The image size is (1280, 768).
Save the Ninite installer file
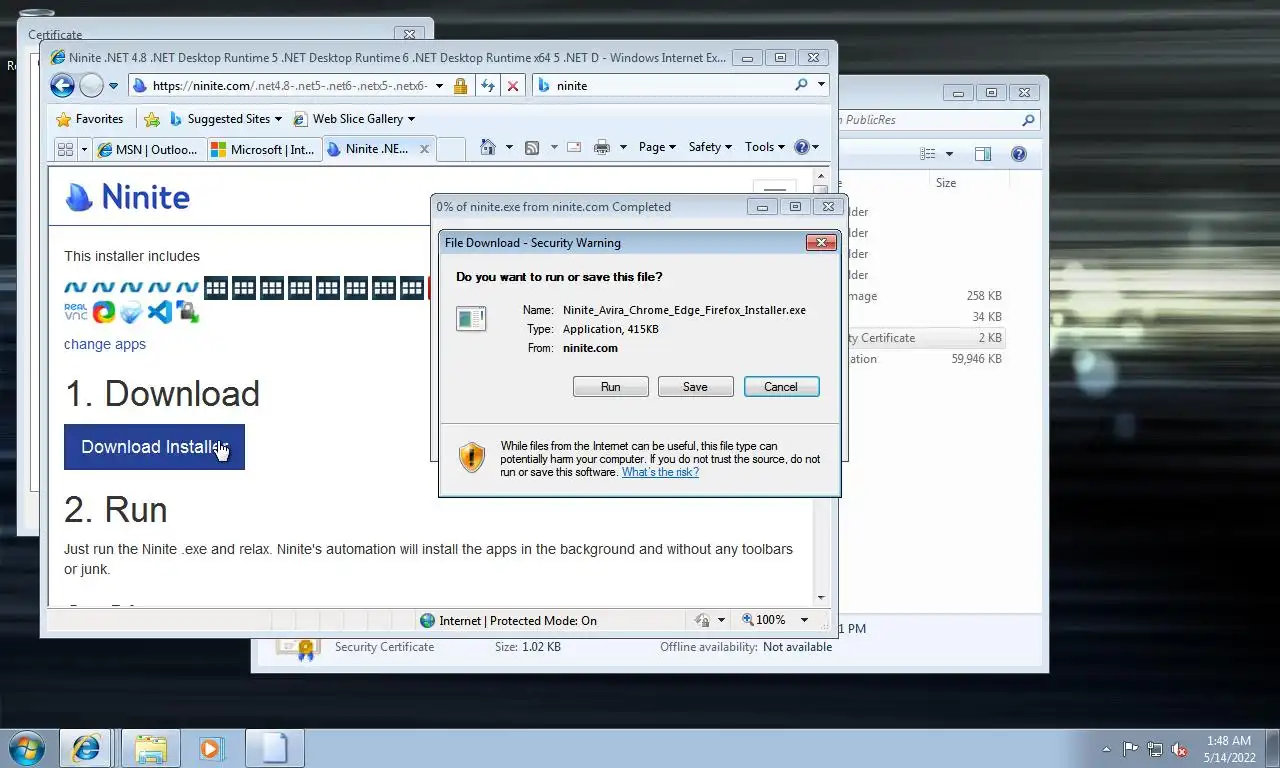[x=695, y=387]
